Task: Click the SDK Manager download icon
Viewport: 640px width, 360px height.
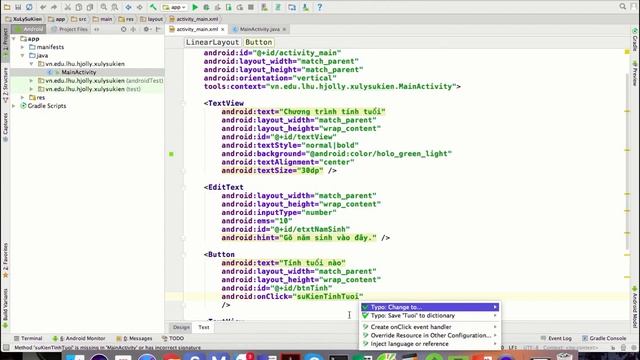Action: 305,7
